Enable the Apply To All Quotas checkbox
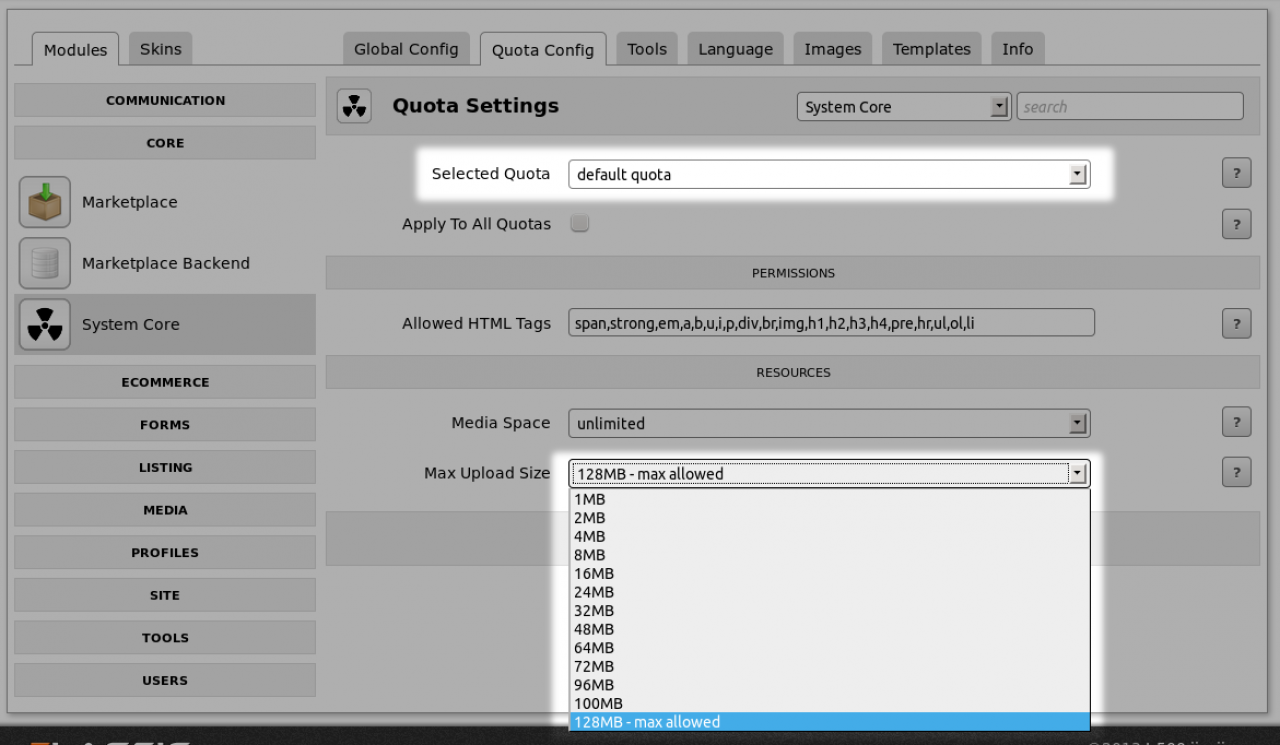This screenshot has height=745, width=1280. 579,223
